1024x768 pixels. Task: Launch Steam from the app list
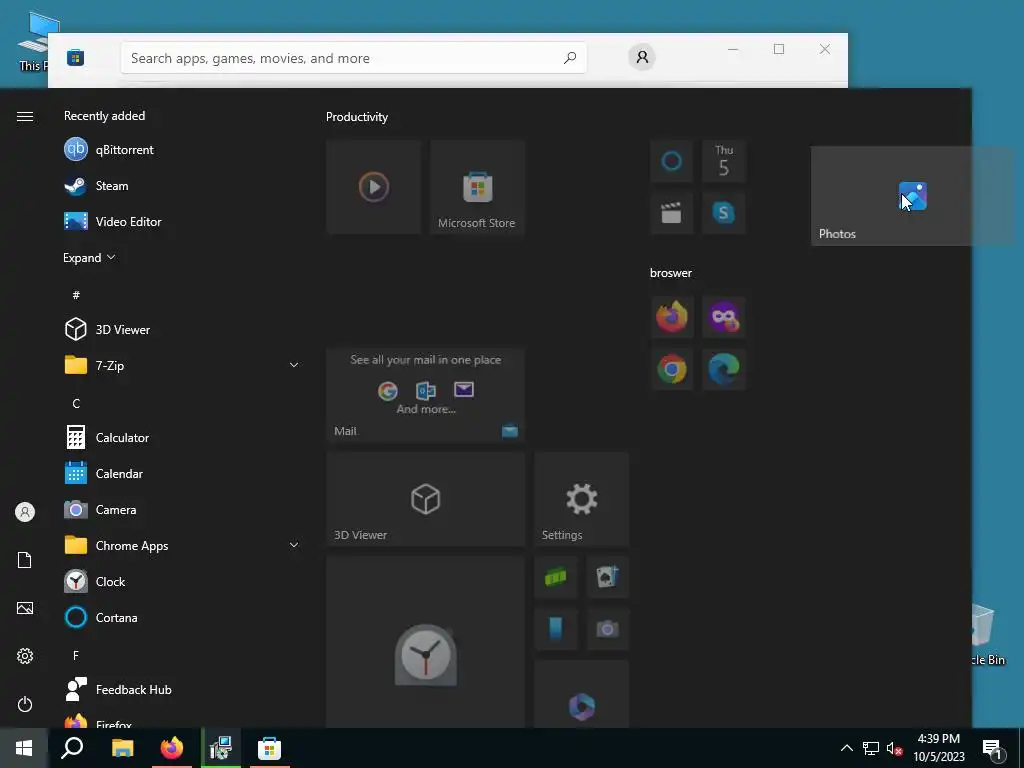182,185
